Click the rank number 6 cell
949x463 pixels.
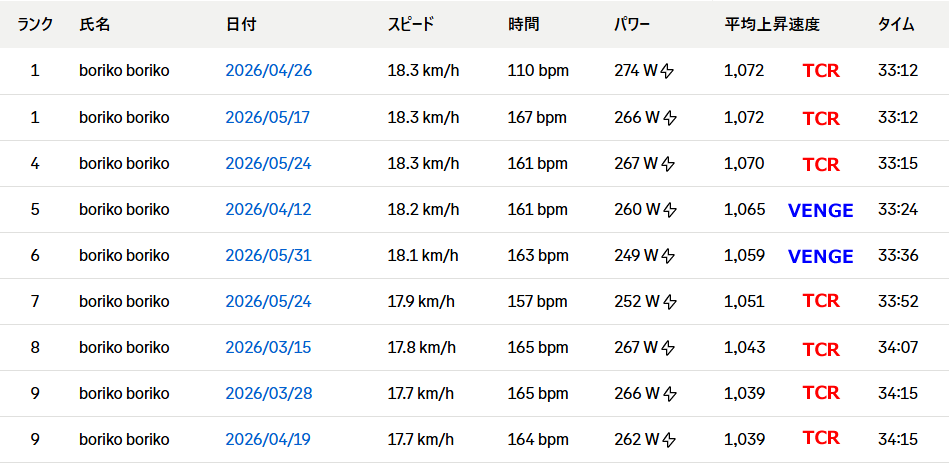click(35, 255)
